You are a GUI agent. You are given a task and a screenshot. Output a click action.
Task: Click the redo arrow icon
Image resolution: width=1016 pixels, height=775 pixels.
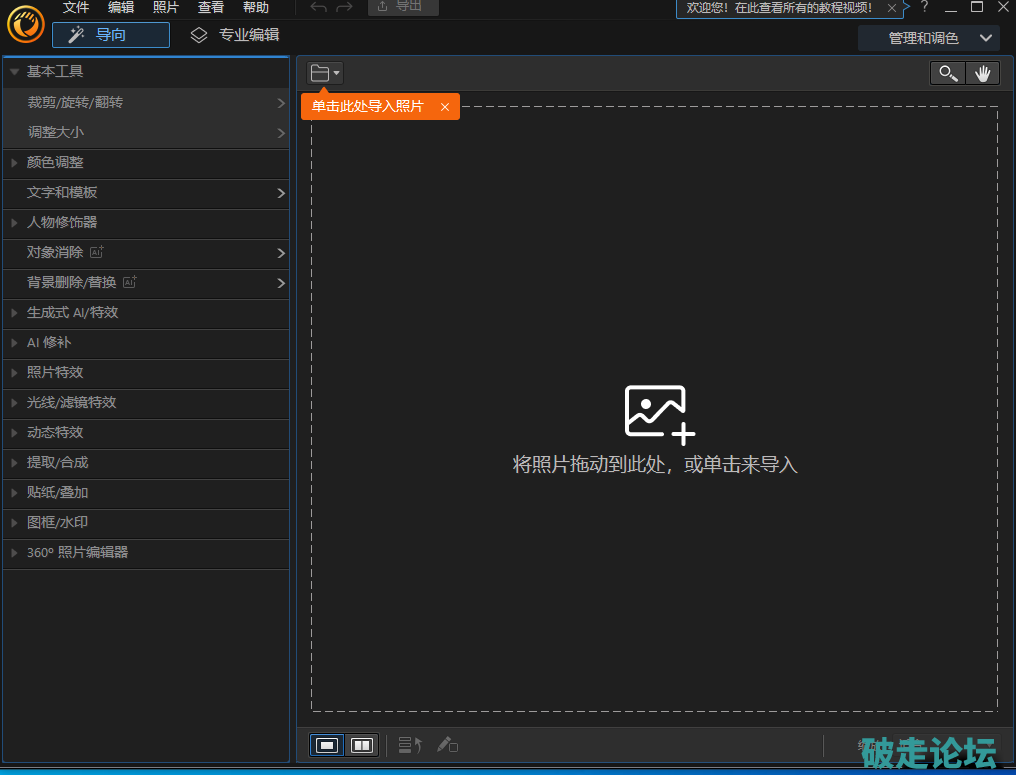(x=345, y=7)
